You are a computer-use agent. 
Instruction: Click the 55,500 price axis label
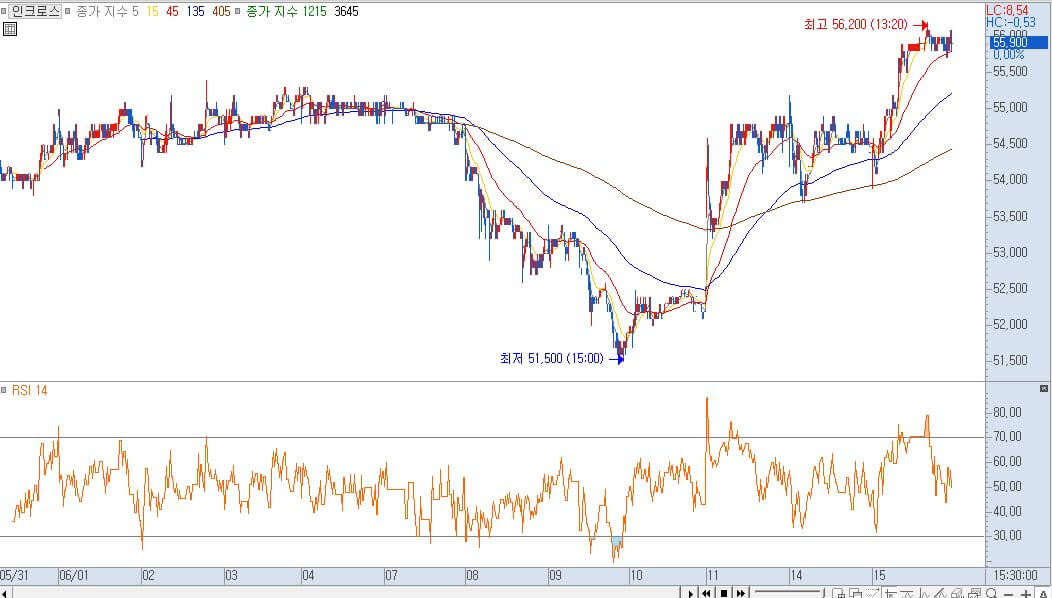(x=1010, y=71)
